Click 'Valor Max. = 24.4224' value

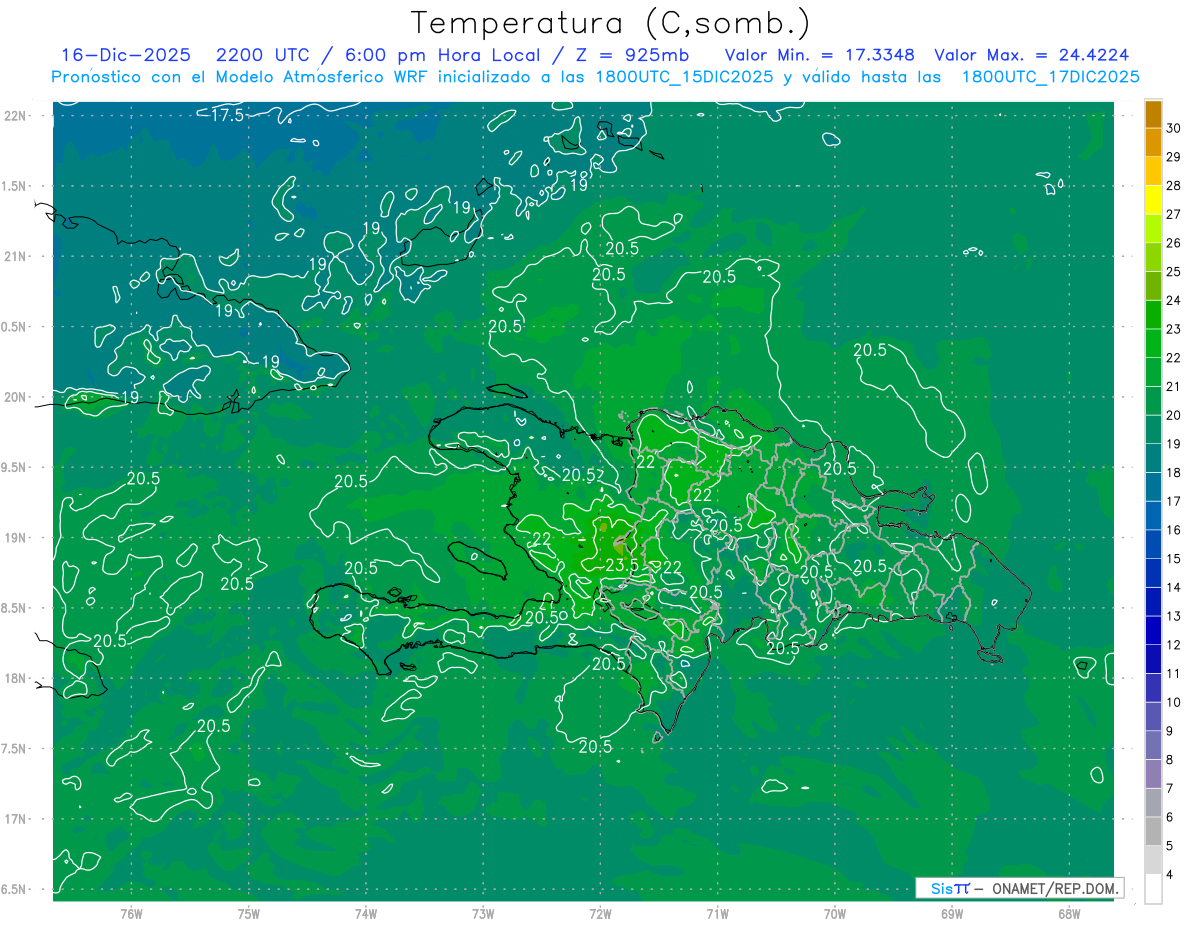click(x=1031, y=55)
